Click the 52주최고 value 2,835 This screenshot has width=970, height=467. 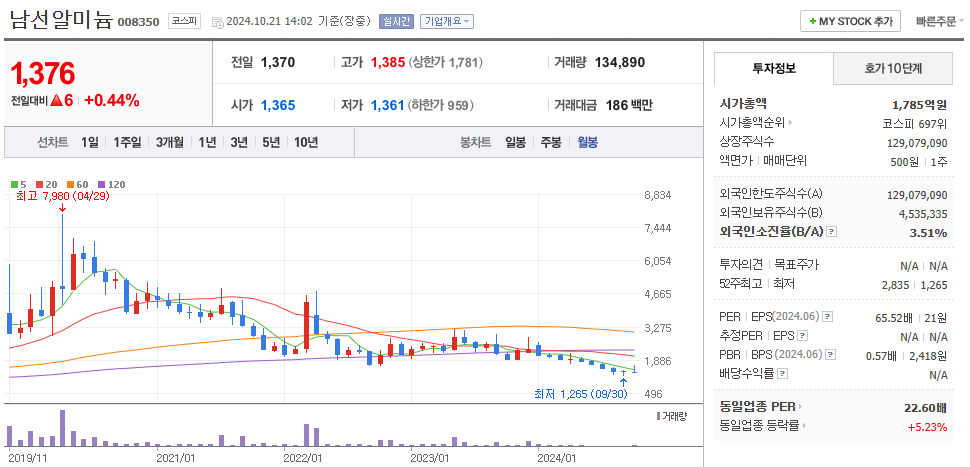[x=896, y=285]
